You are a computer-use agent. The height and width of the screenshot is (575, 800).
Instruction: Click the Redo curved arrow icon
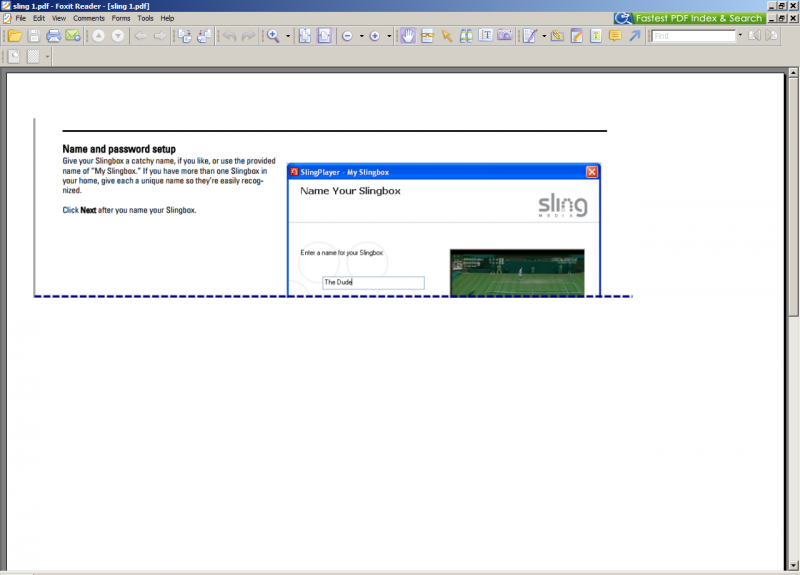click(x=248, y=36)
